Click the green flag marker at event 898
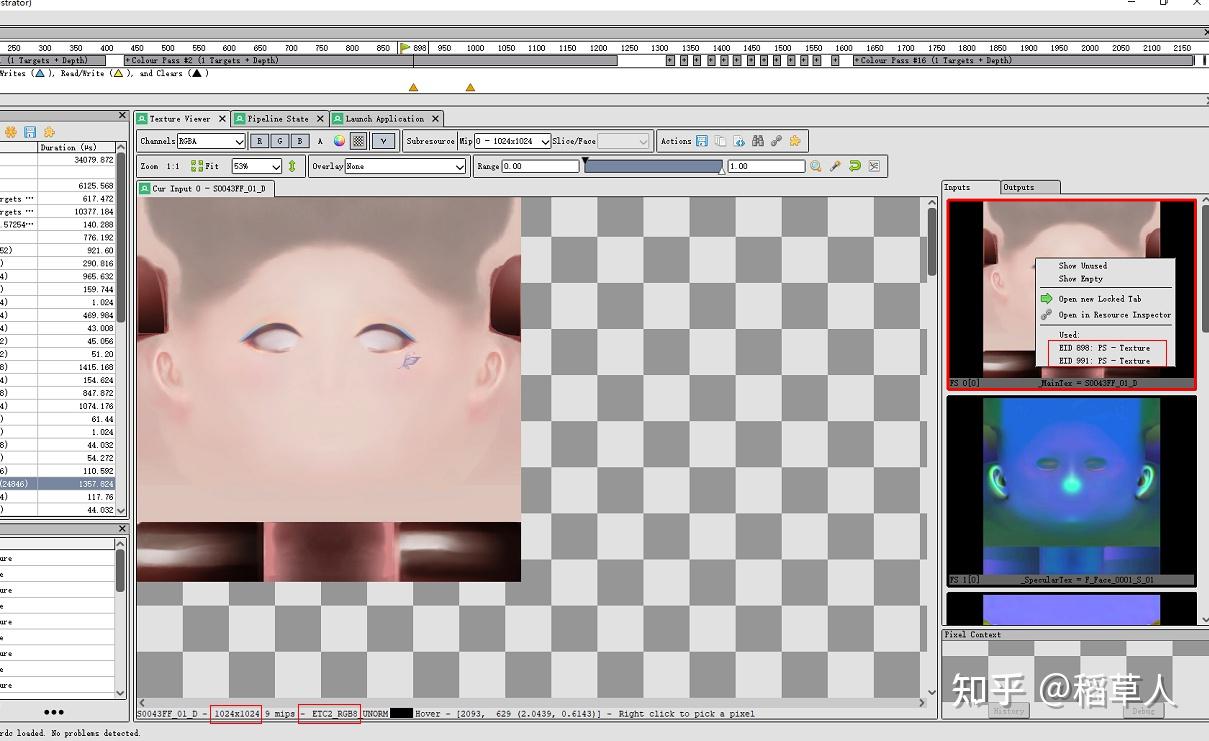The width and height of the screenshot is (1209, 741). pos(405,47)
